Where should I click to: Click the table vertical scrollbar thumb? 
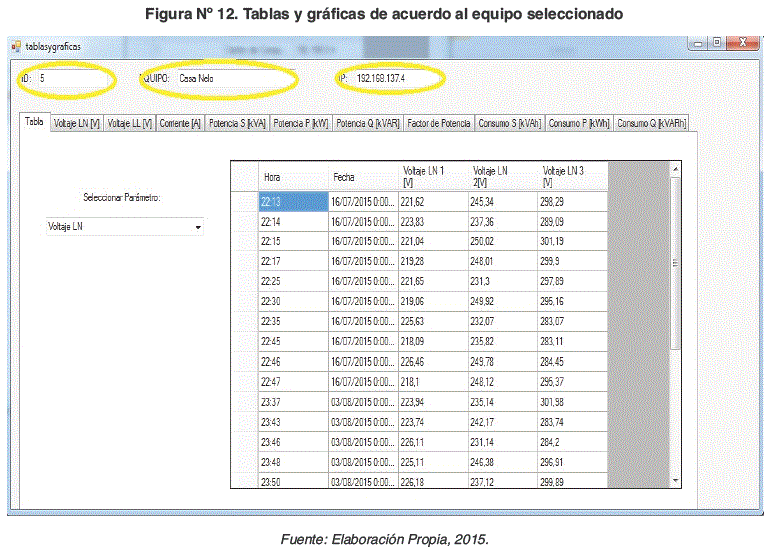tap(675, 260)
